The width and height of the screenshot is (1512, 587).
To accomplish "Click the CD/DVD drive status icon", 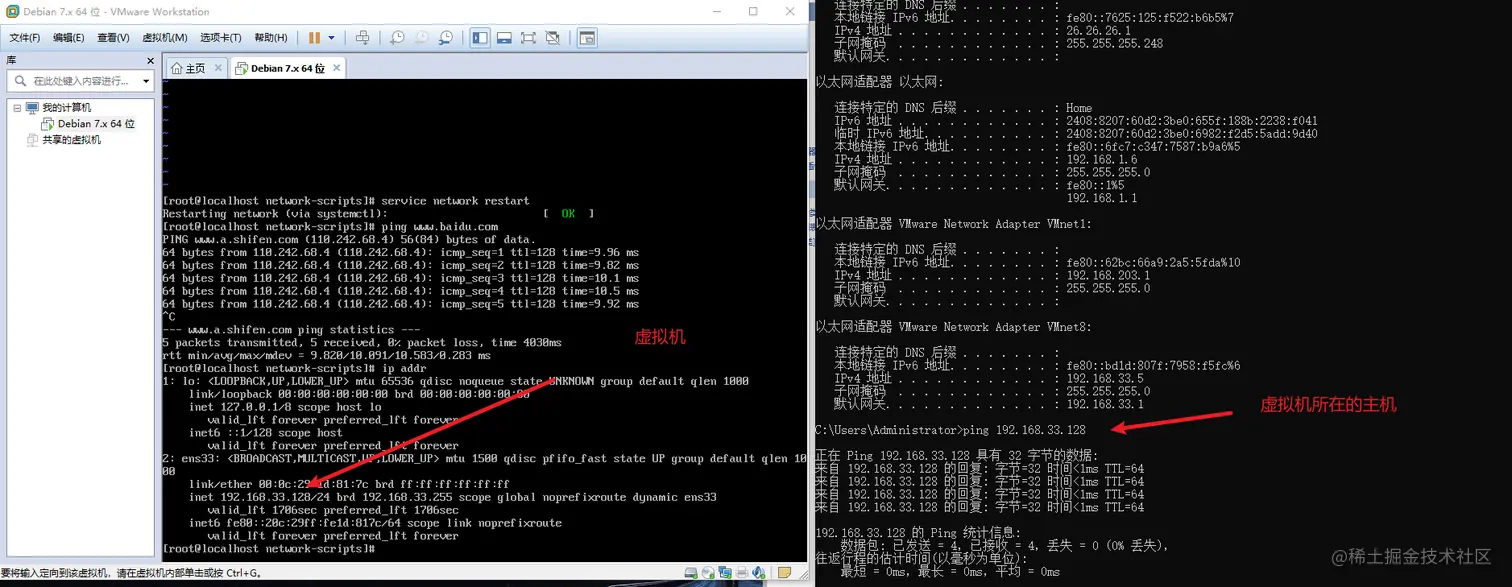I will (x=708, y=573).
